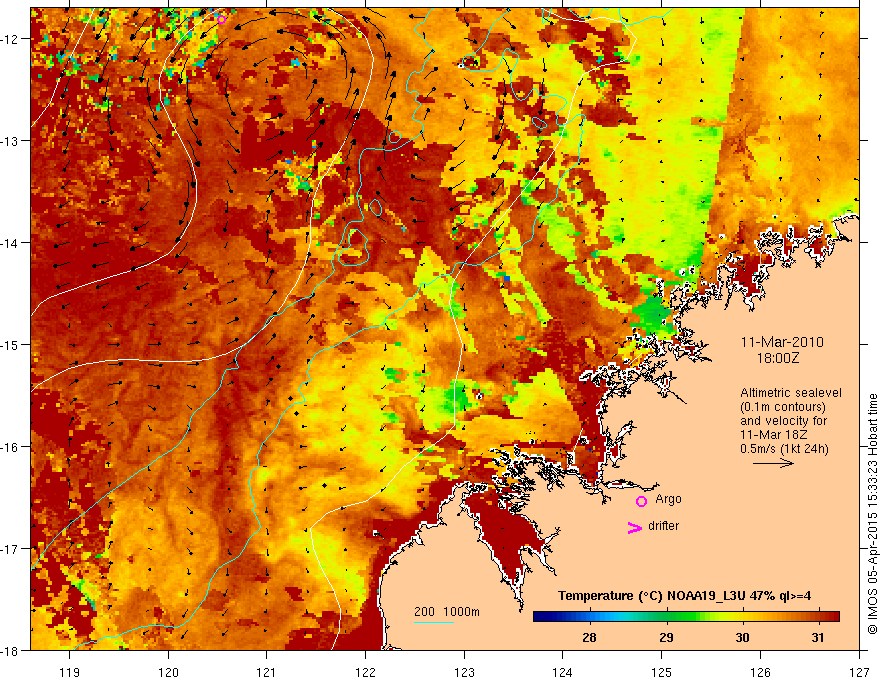Viewport: 880px width, 680px height.
Task: Click the '18:00Z' time label
Action: coord(777,358)
